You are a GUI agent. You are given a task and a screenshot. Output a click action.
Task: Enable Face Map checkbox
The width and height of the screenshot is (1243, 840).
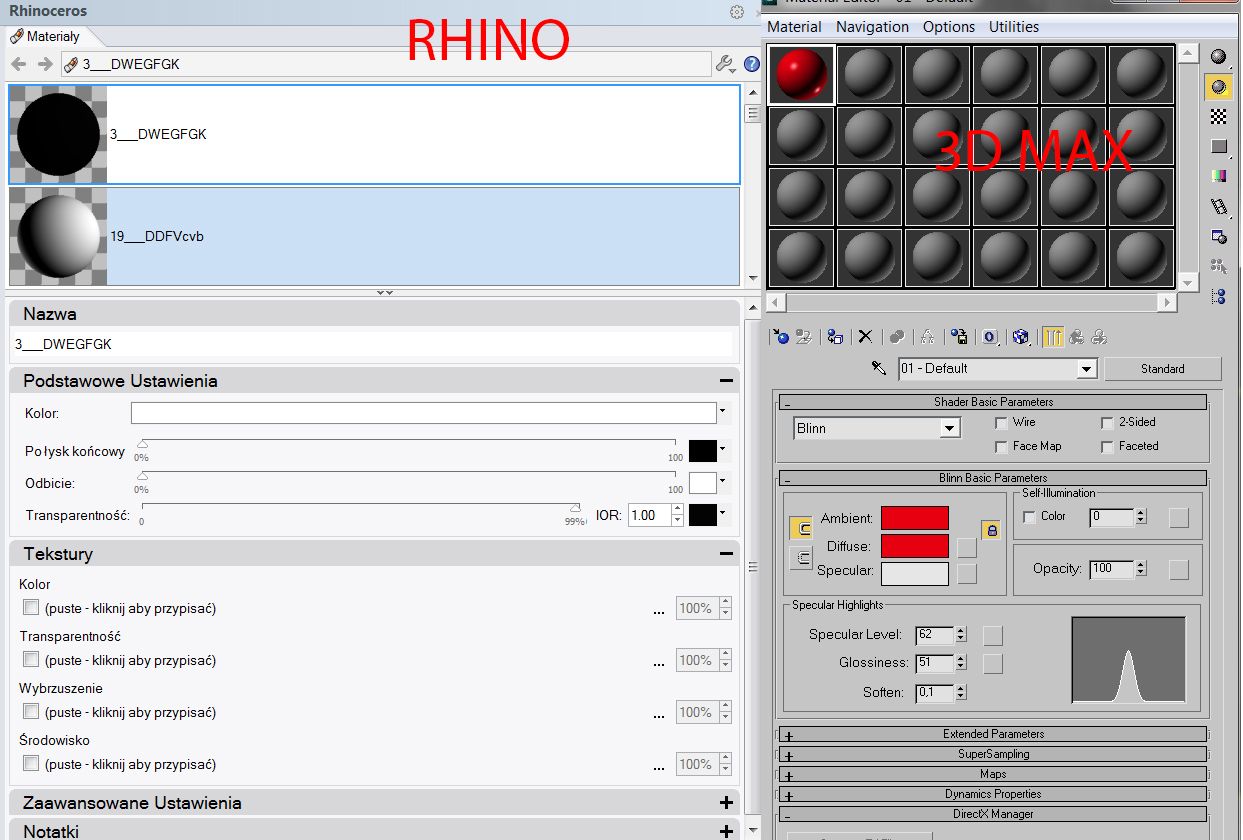(x=1001, y=447)
